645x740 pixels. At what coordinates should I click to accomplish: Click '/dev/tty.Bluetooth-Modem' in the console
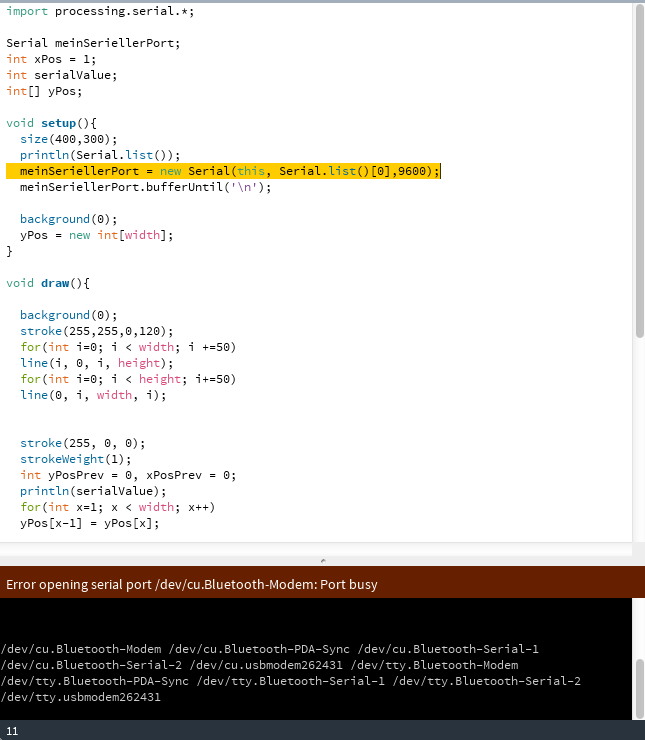(434, 665)
